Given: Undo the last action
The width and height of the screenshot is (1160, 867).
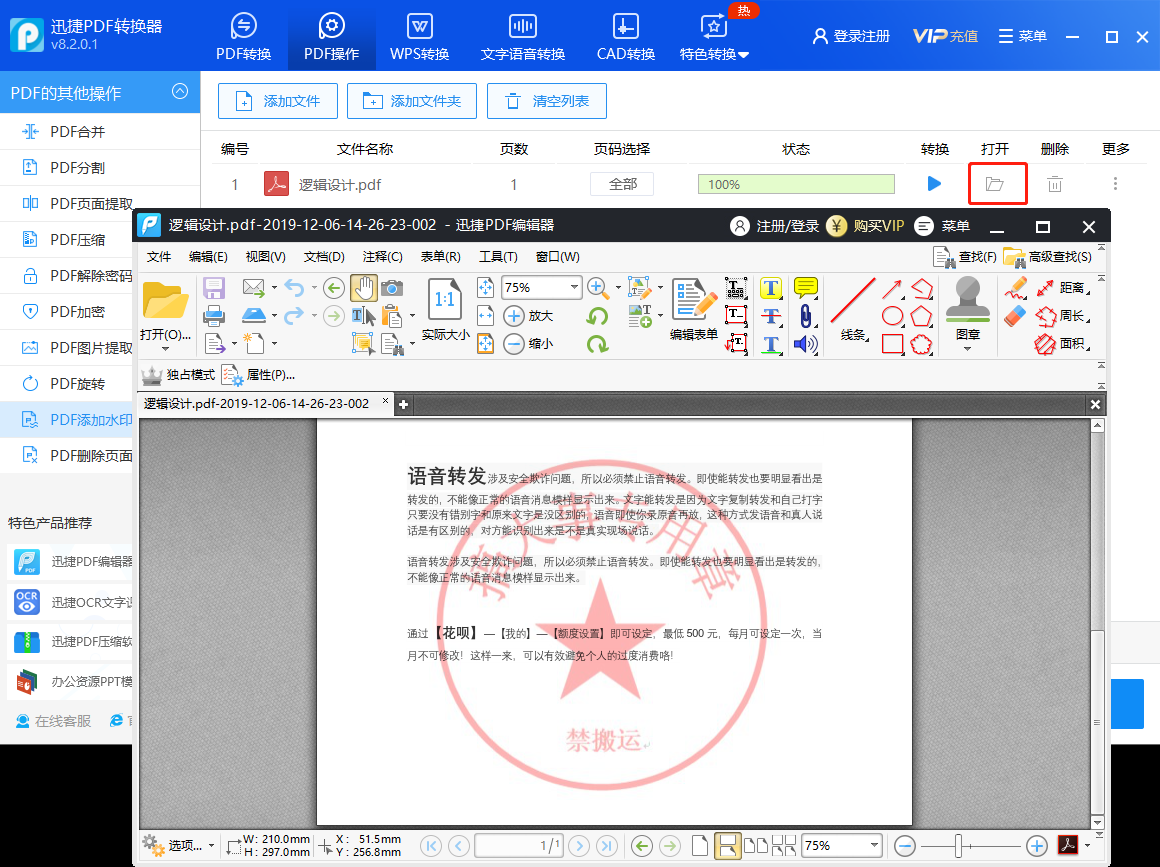Looking at the screenshot, I should pos(294,288).
